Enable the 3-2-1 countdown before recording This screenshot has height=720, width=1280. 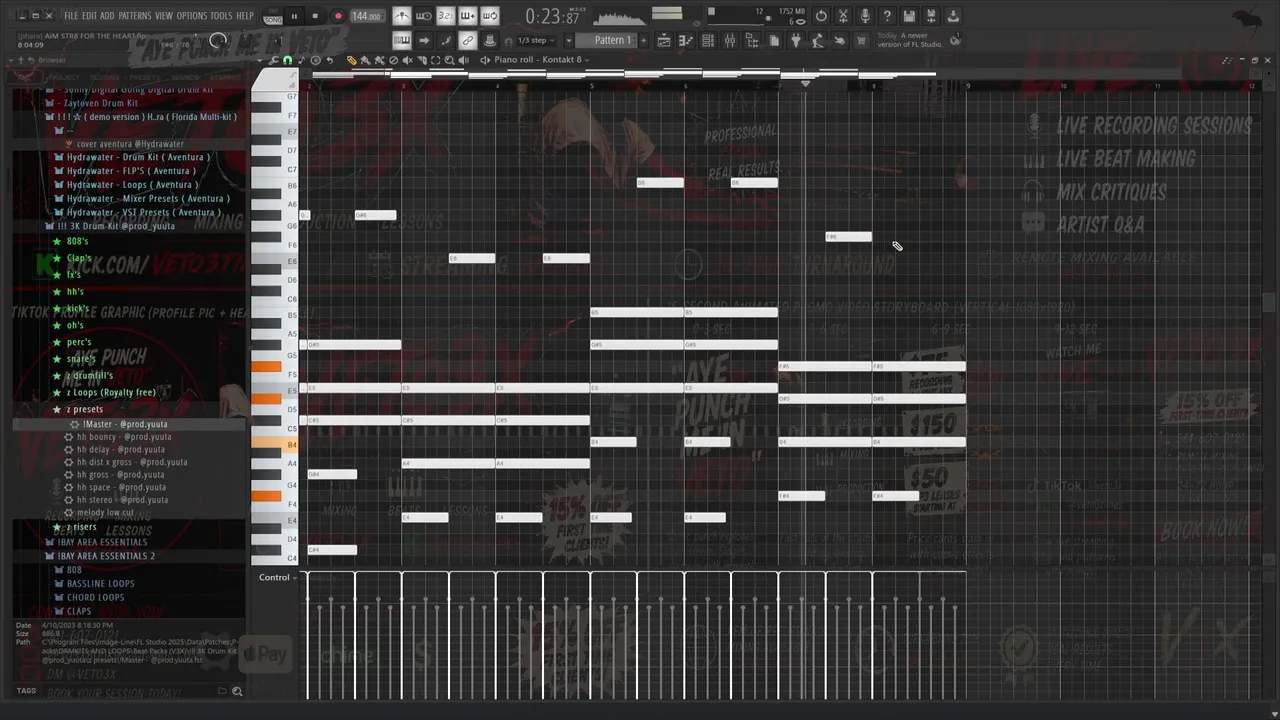pyautogui.click(x=446, y=16)
